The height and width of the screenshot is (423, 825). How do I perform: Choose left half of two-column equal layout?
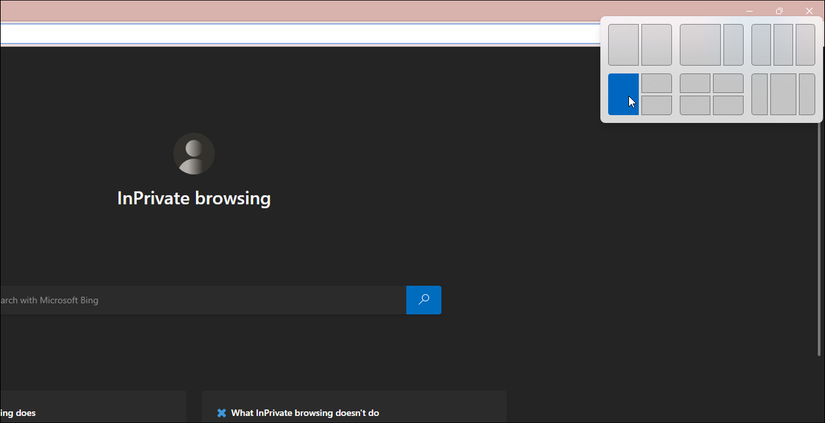pos(623,45)
